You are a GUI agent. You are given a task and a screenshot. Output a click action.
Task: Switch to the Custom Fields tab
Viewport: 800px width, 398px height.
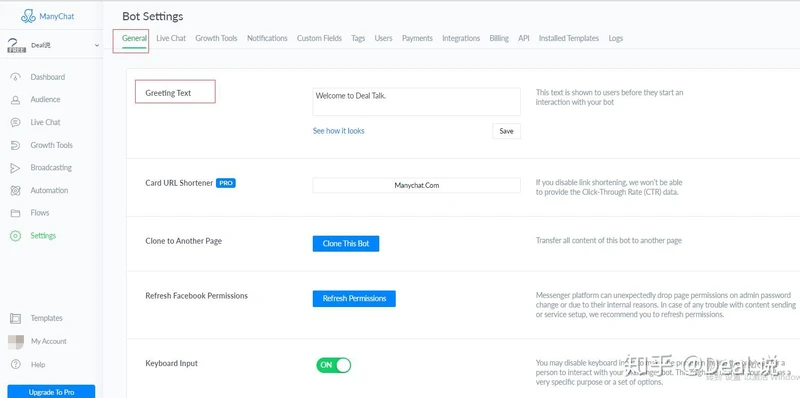pos(319,38)
